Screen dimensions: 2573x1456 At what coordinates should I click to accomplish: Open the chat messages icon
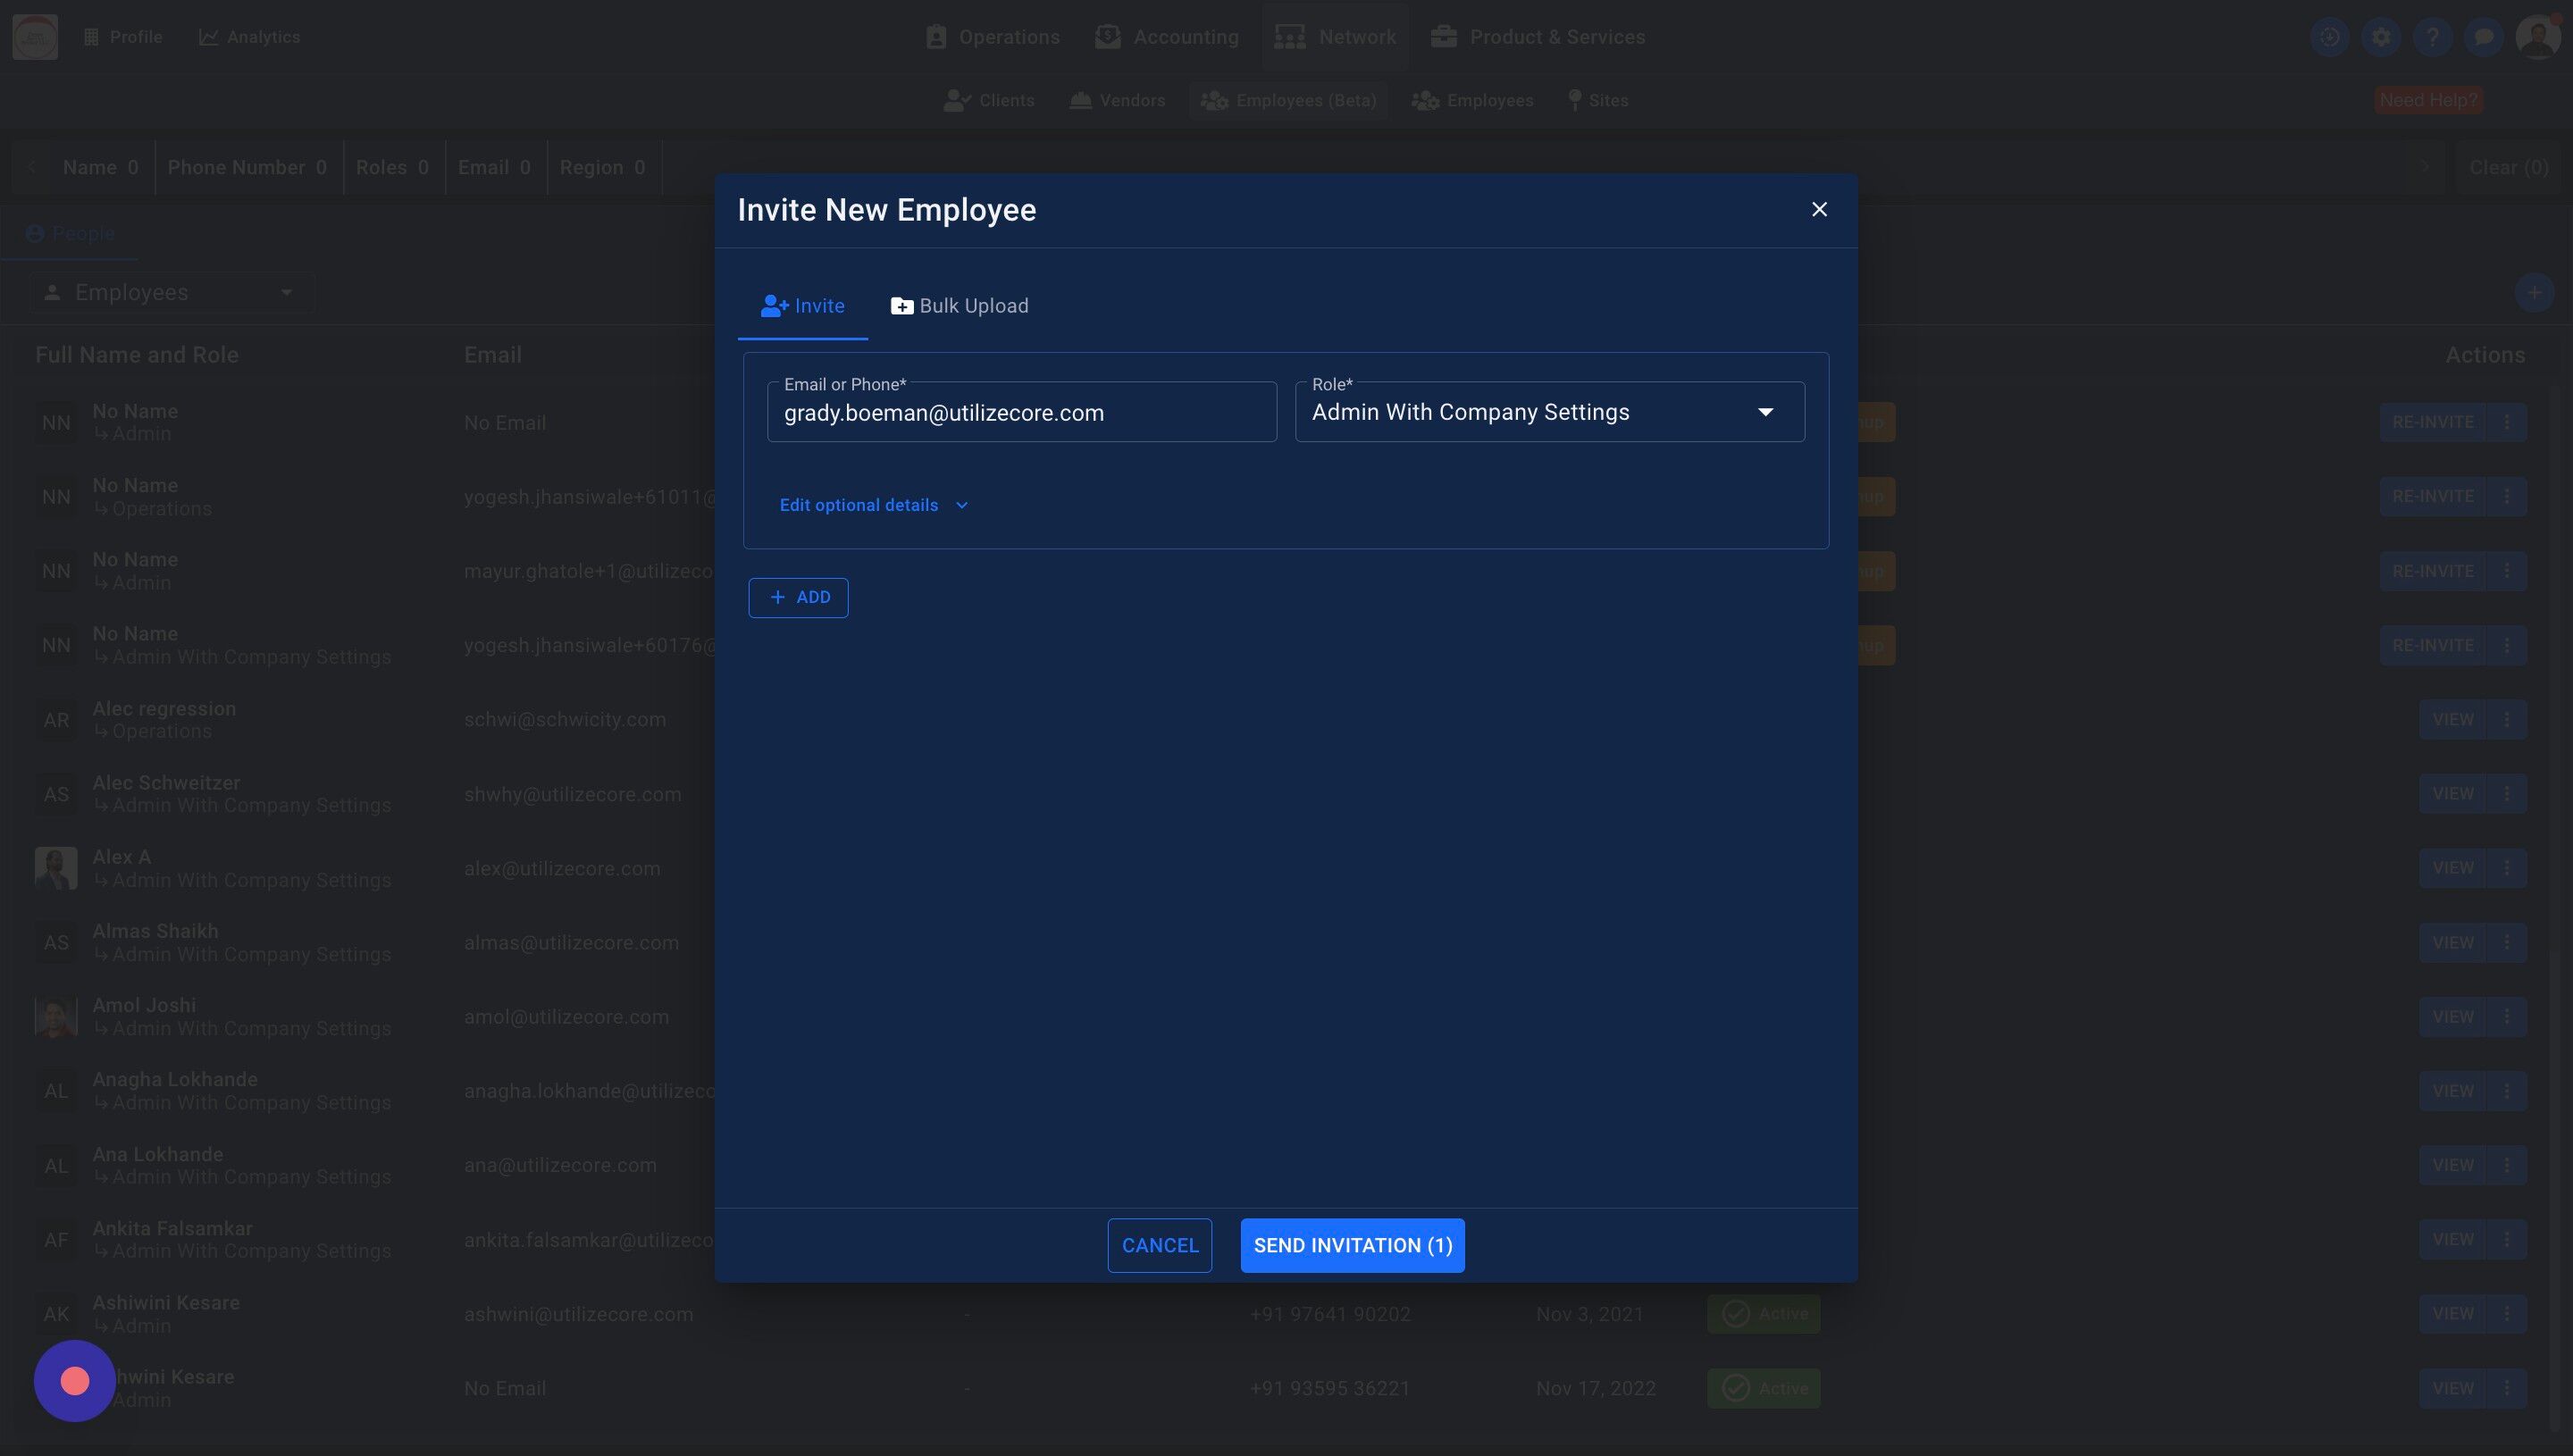[2483, 37]
